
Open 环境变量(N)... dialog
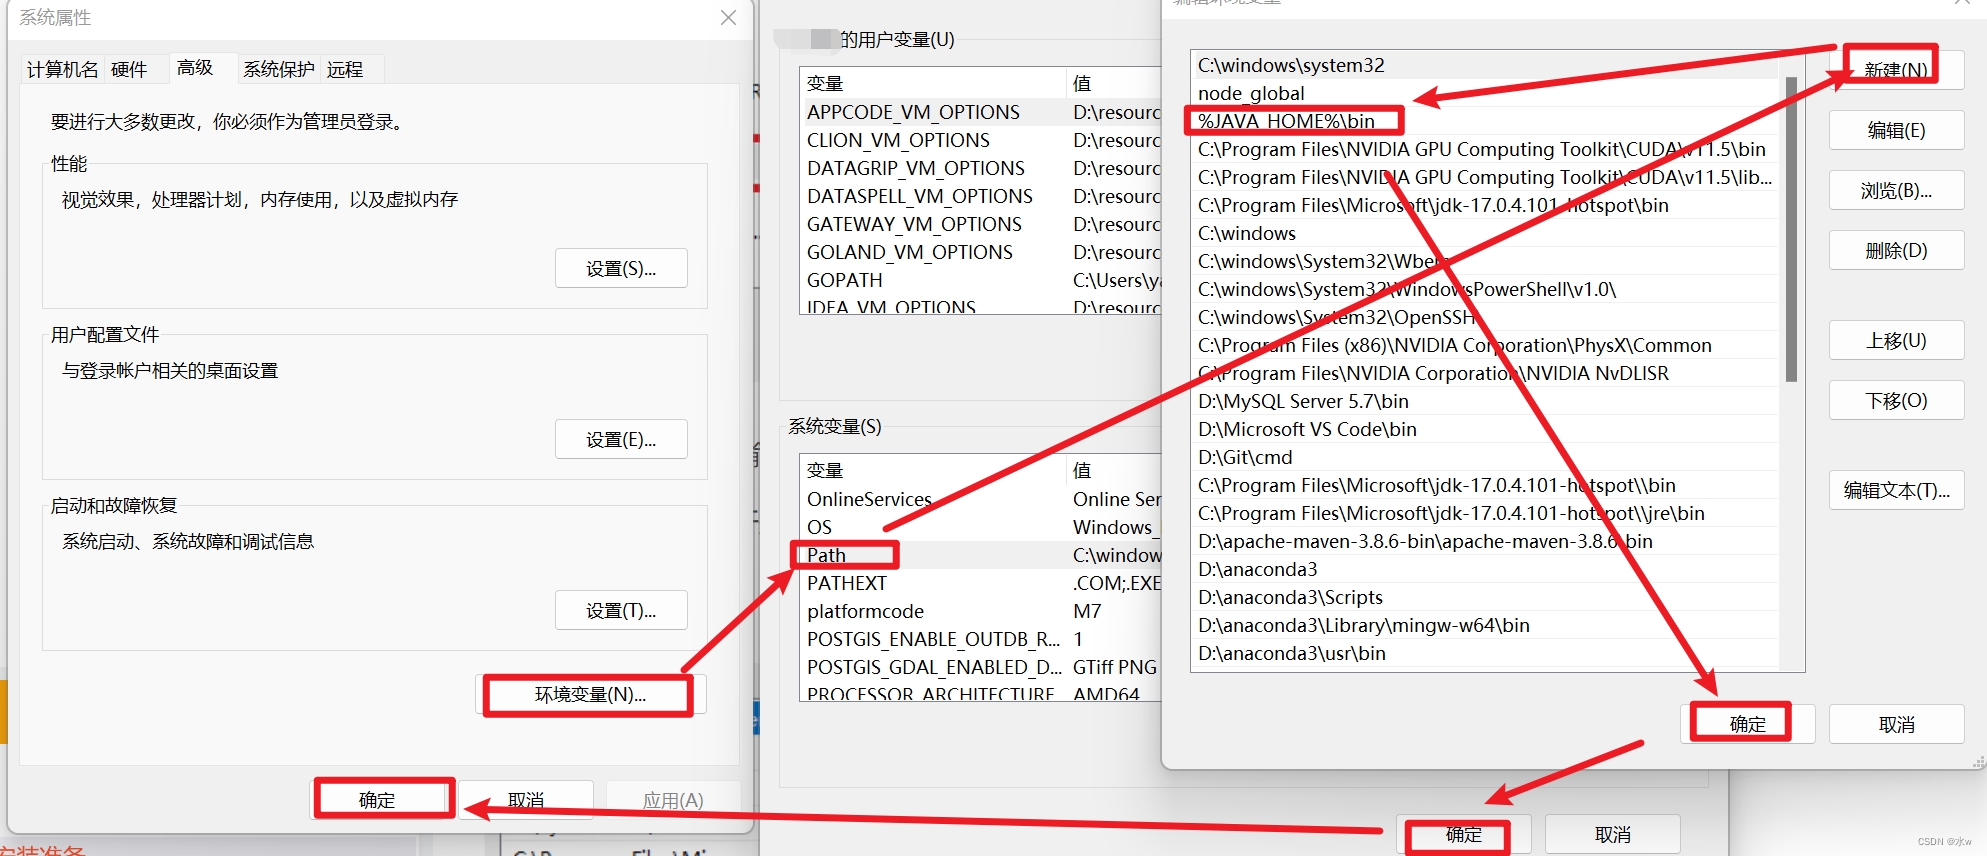(x=590, y=695)
